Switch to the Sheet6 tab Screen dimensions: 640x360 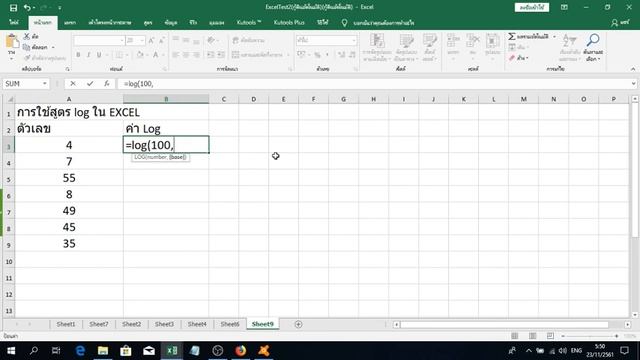coord(230,324)
